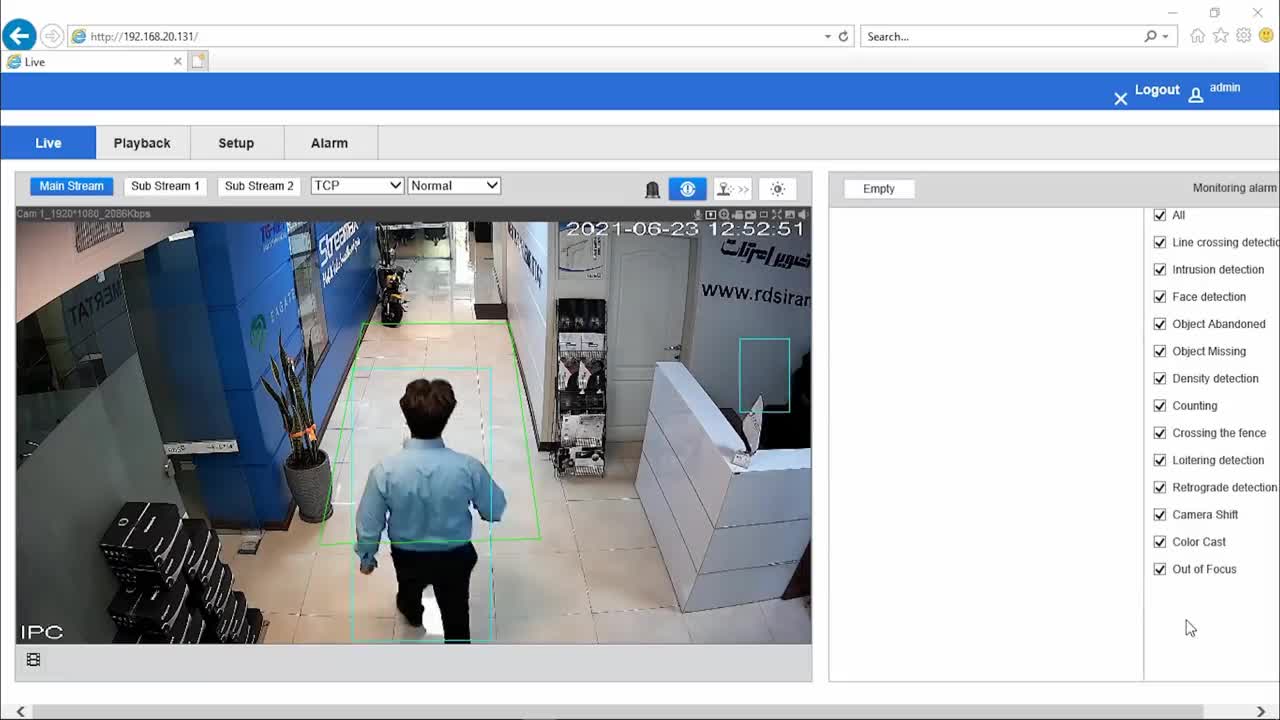The width and height of the screenshot is (1280, 720).
Task: Select Sub Stream 1
Action: point(165,186)
